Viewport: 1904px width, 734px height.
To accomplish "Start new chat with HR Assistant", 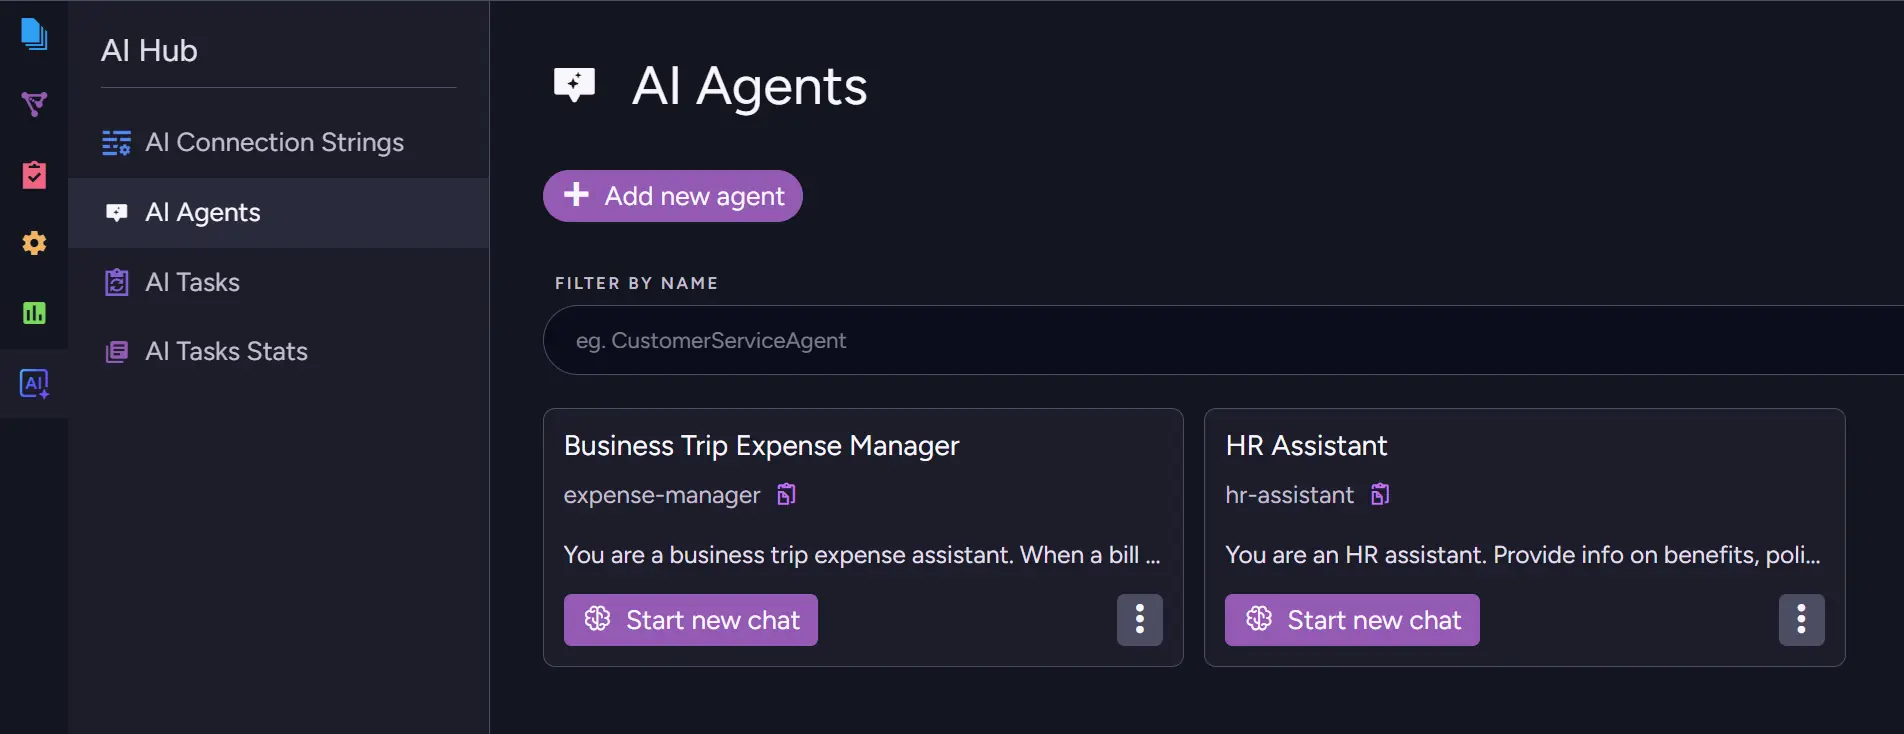I will 1352,620.
